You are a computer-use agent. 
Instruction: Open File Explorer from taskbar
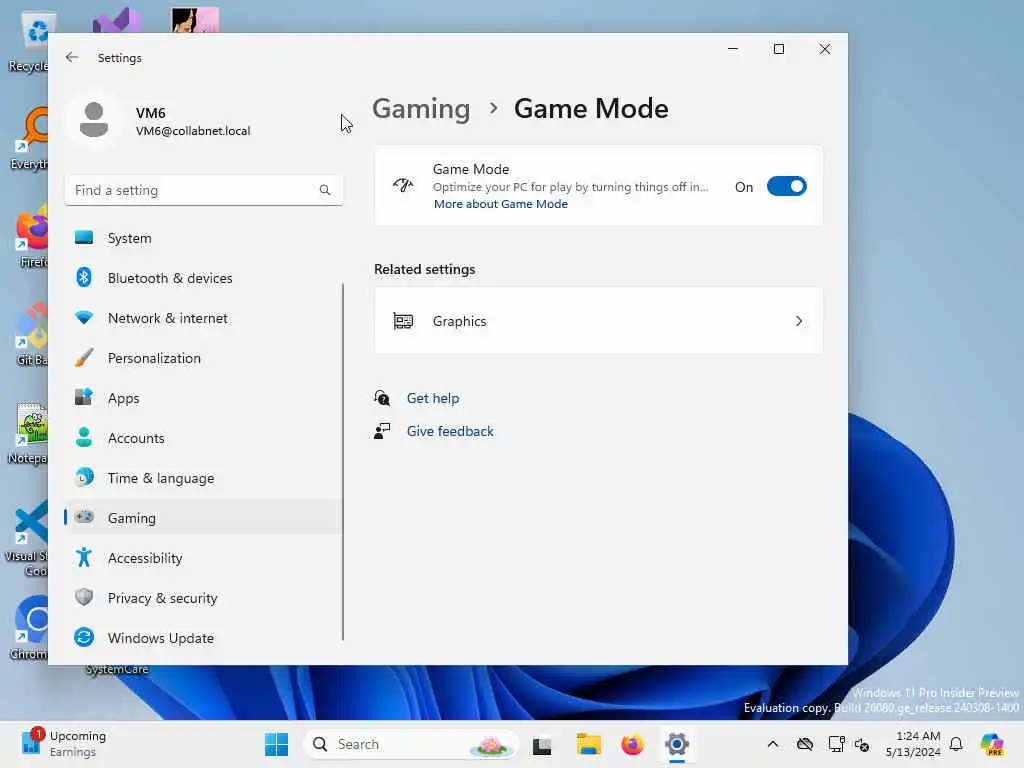click(588, 744)
